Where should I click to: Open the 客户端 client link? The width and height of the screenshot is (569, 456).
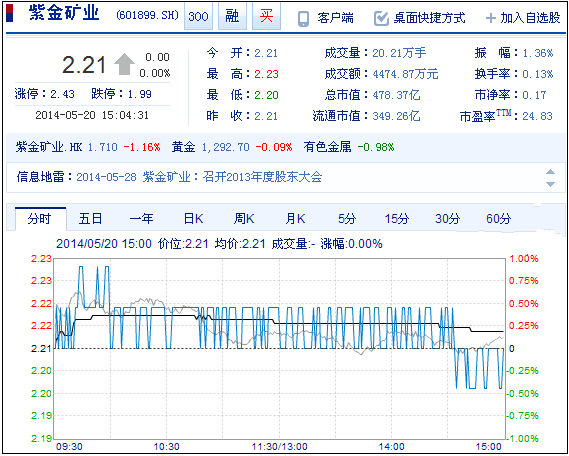[x=335, y=18]
